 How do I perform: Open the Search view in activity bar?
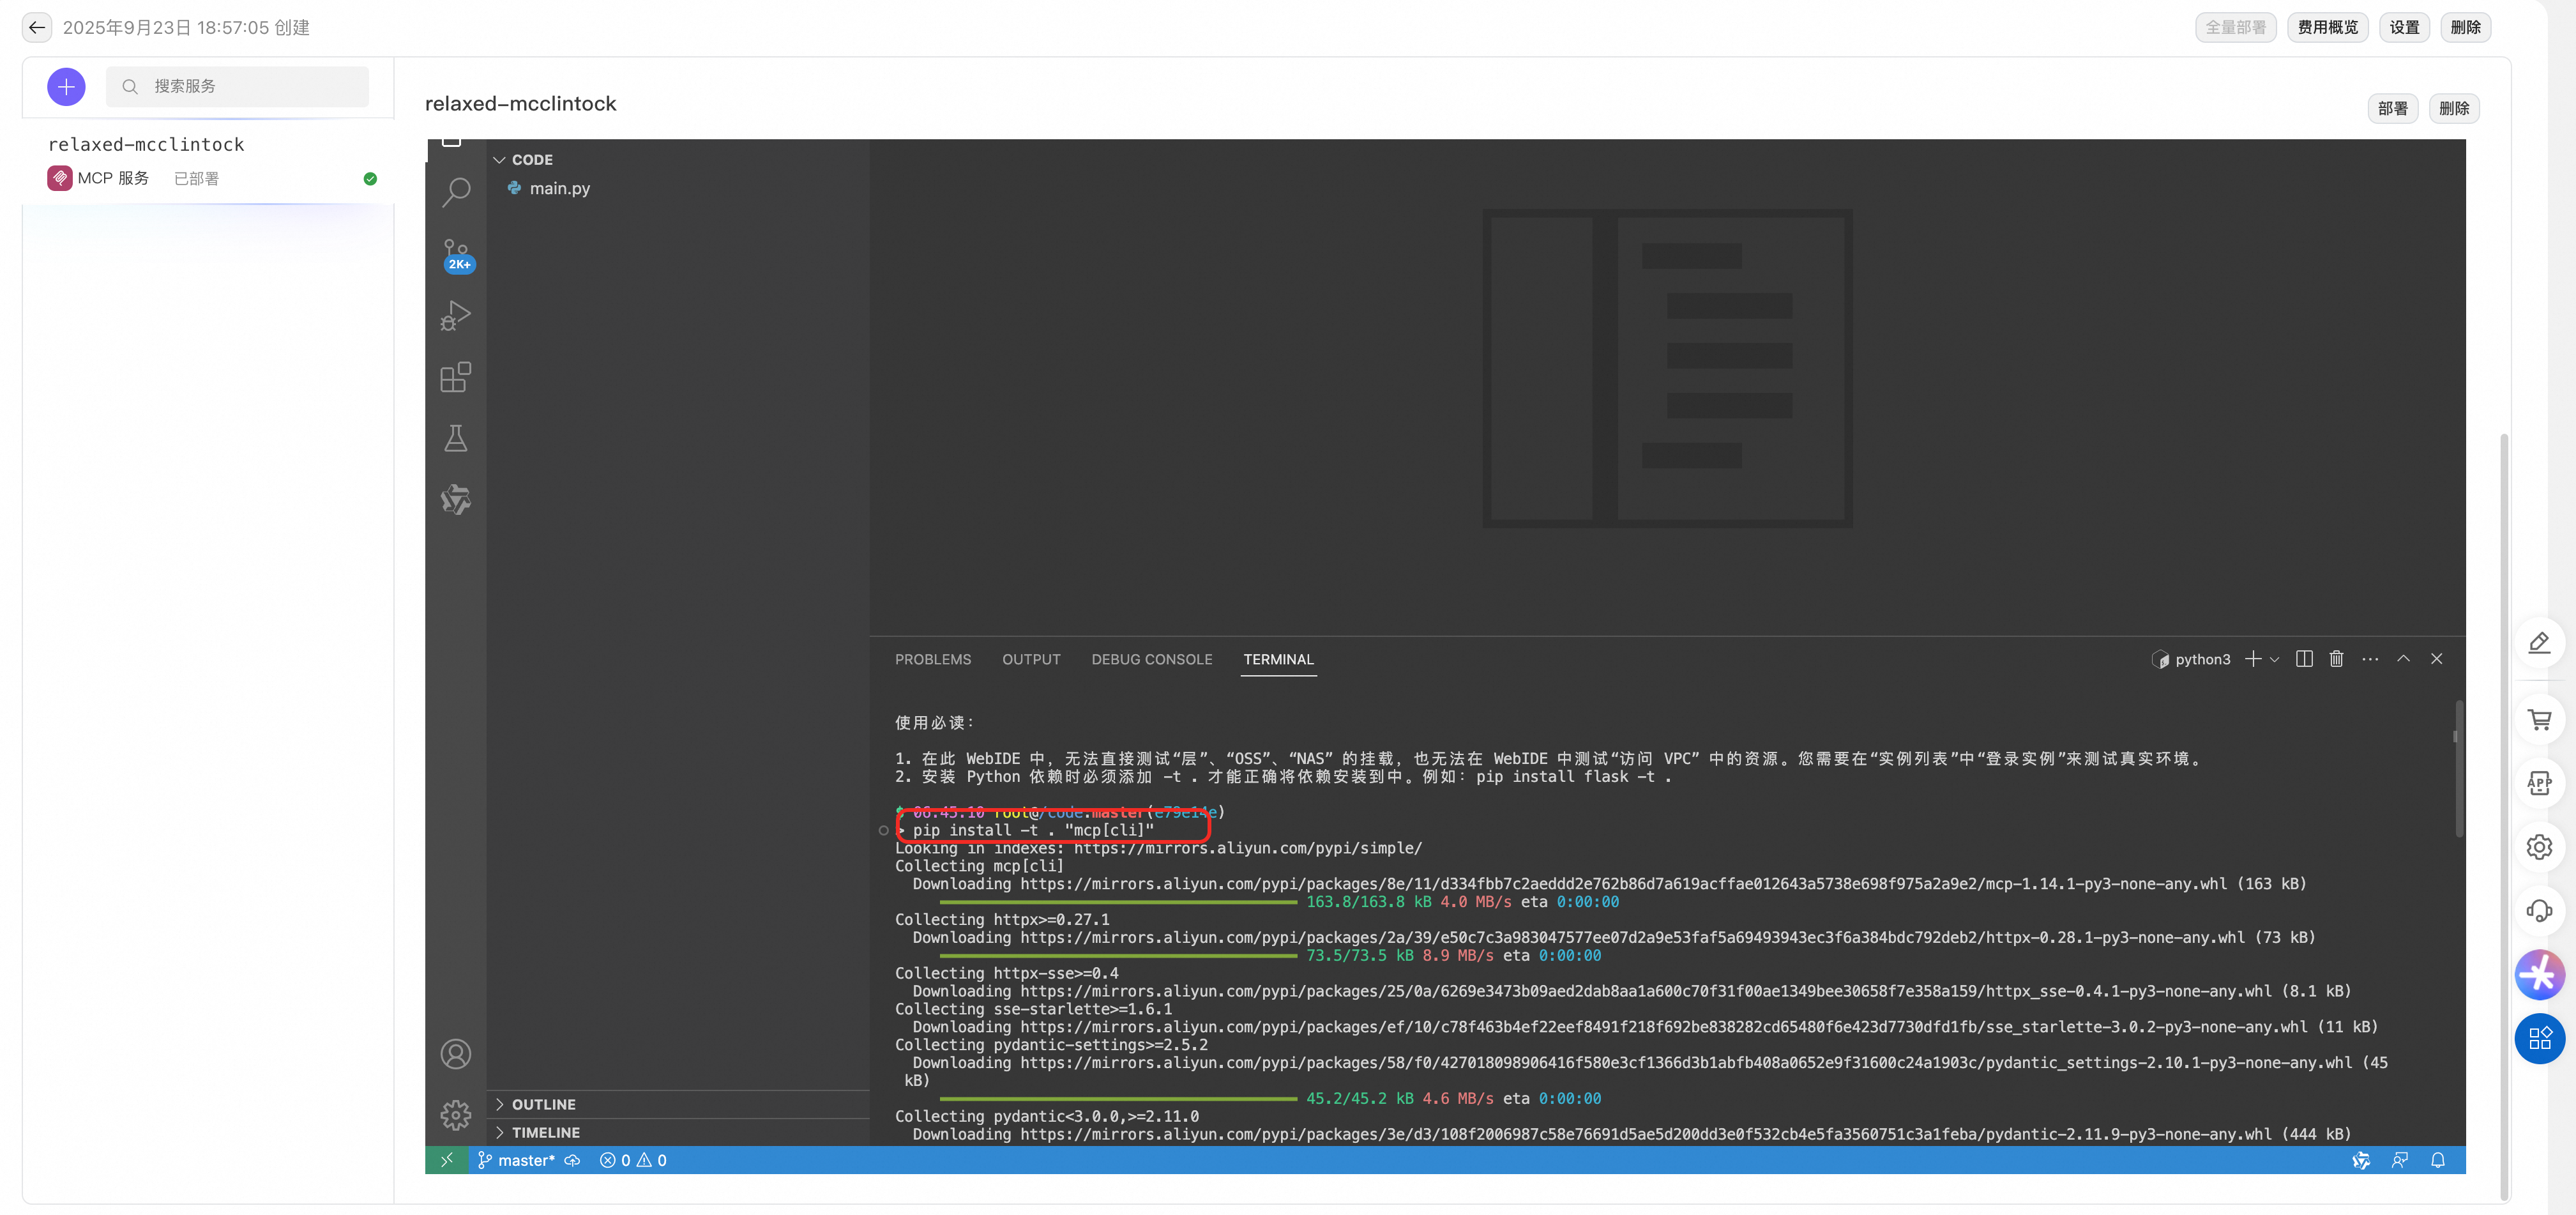point(456,191)
